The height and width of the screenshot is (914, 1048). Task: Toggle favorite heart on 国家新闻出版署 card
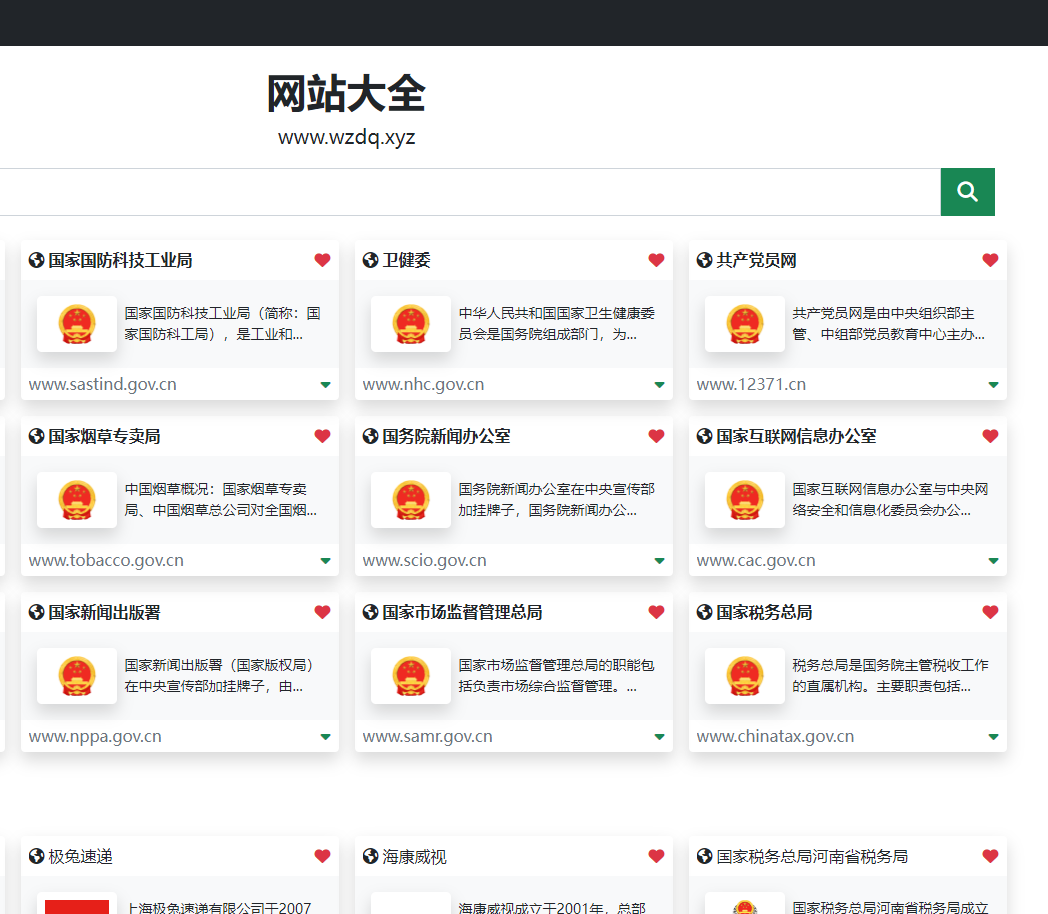(x=322, y=612)
